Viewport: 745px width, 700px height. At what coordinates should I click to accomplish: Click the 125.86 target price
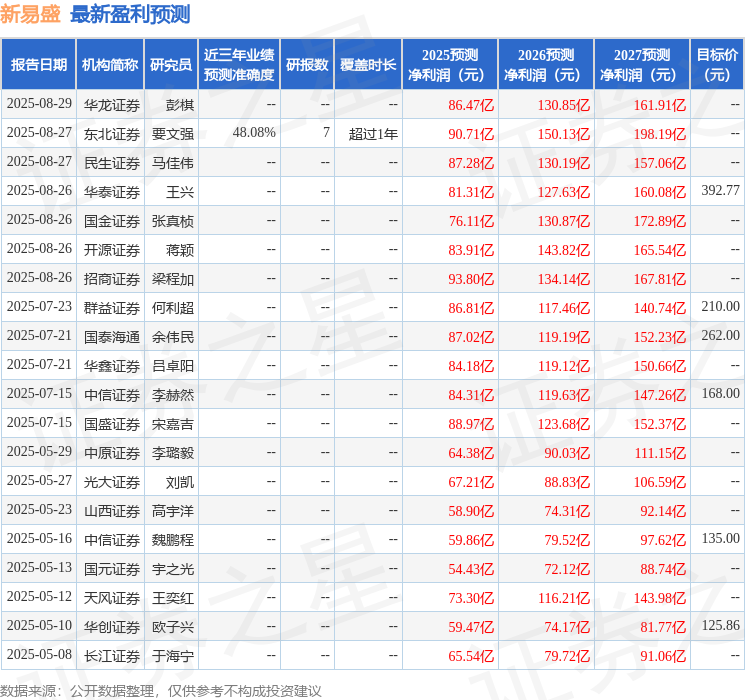pos(720,625)
